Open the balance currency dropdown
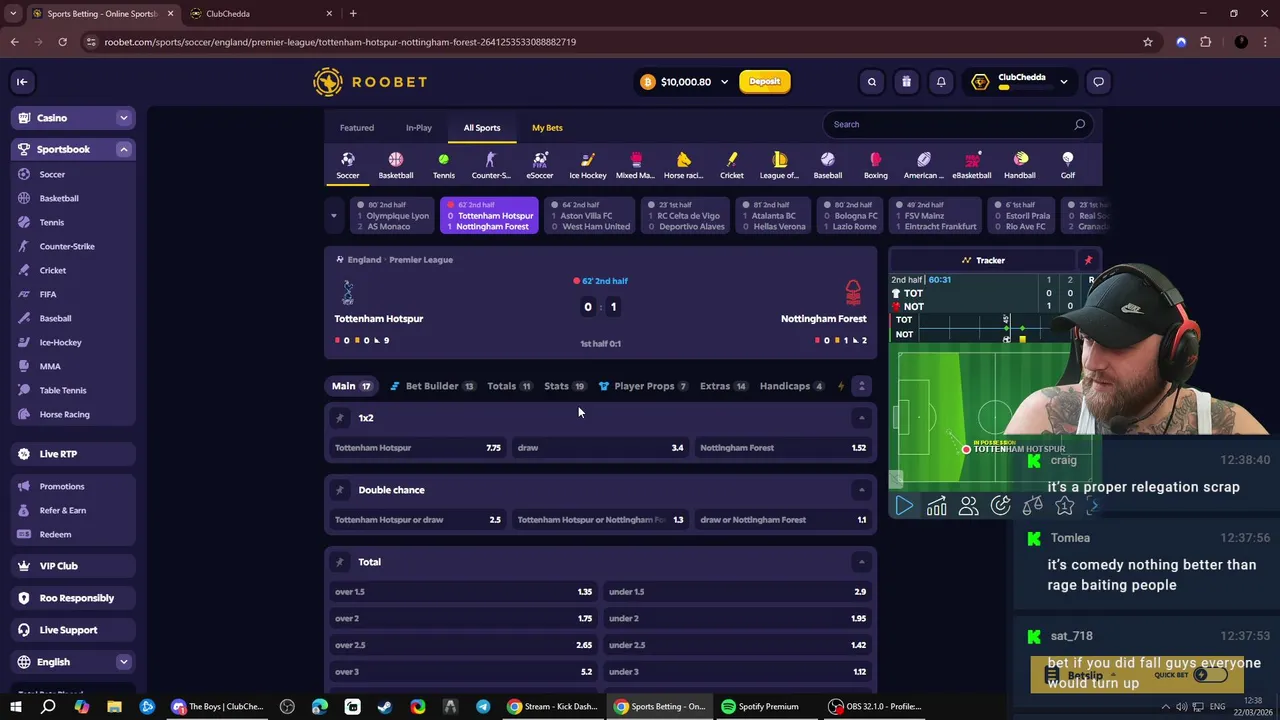Screen dimensions: 1280x720 724,82
